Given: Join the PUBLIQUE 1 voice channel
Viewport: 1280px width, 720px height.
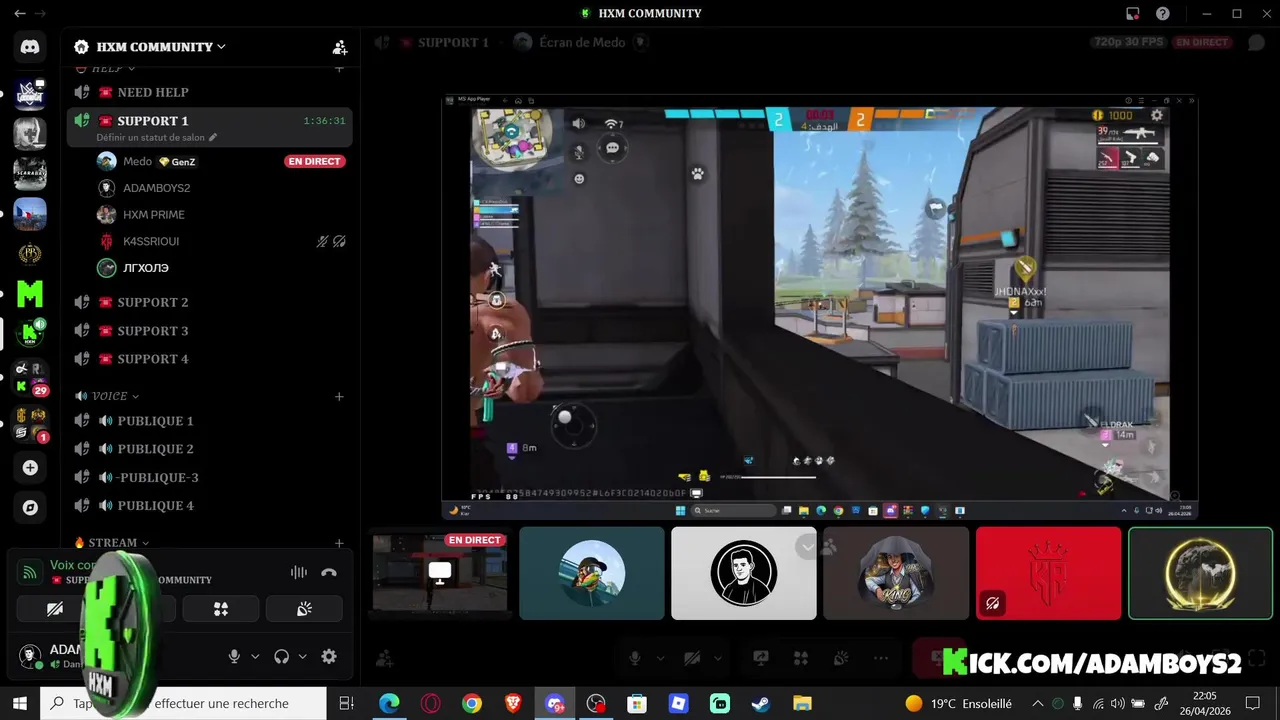Looking at the screenshot, I should pyautogui.click(x=208, y=421).
